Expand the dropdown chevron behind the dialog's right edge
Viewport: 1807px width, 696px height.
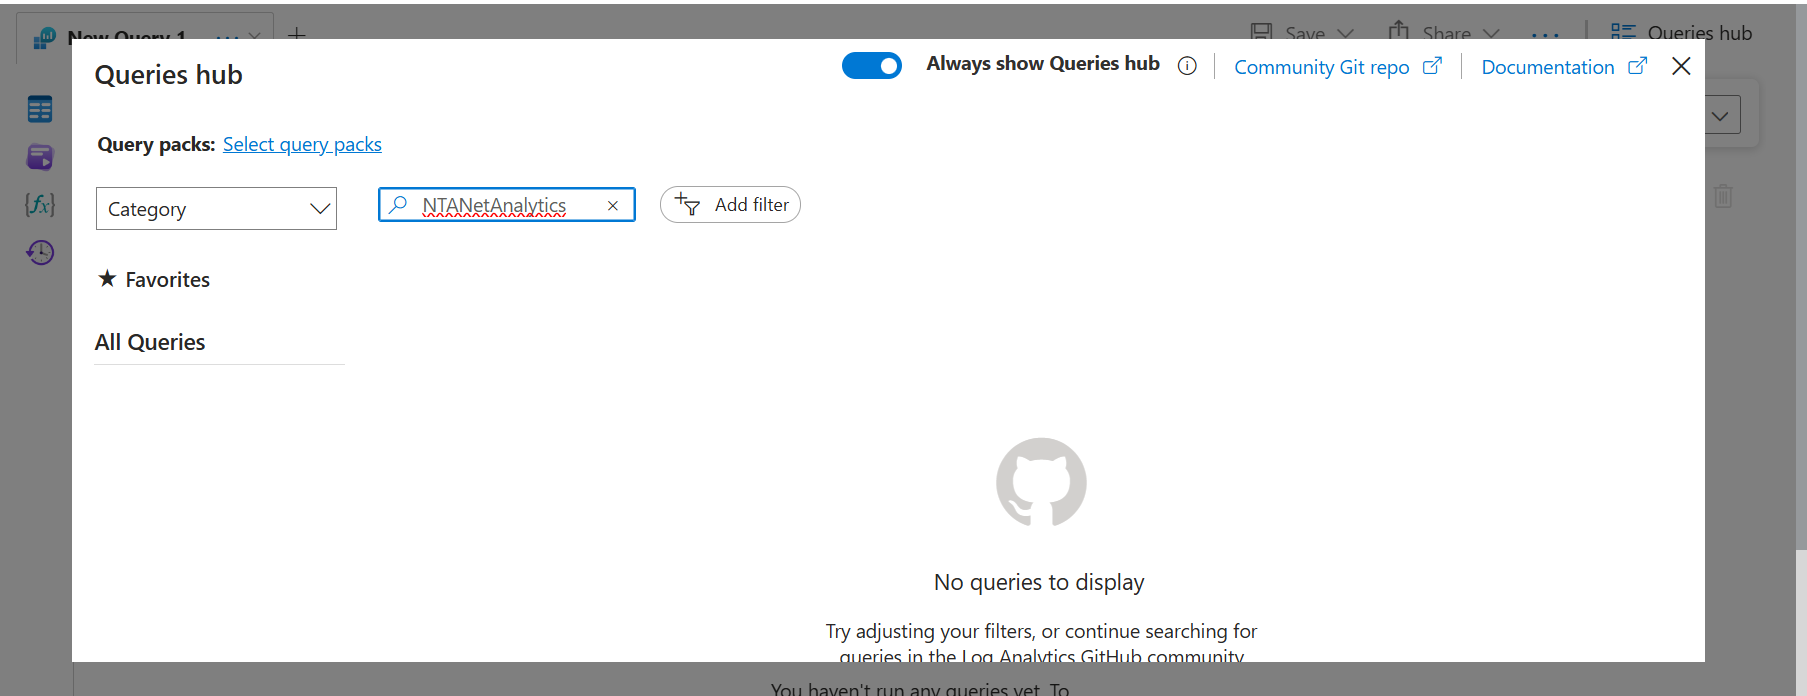click(x=1721, y=115)
